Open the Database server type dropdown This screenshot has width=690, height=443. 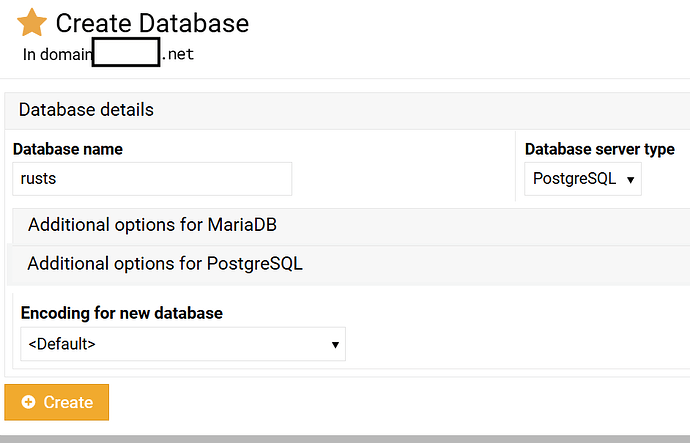[583, 179]
